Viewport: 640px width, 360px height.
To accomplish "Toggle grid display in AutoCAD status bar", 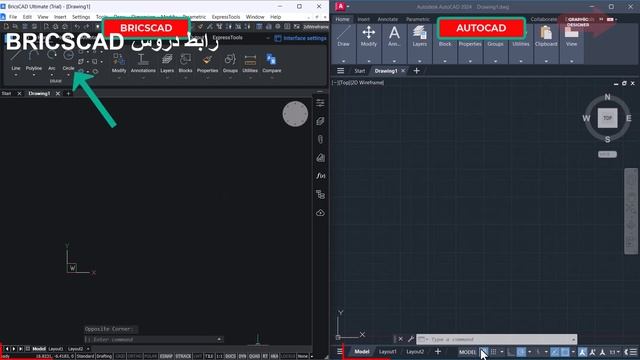I will click(x=484, y=352).
